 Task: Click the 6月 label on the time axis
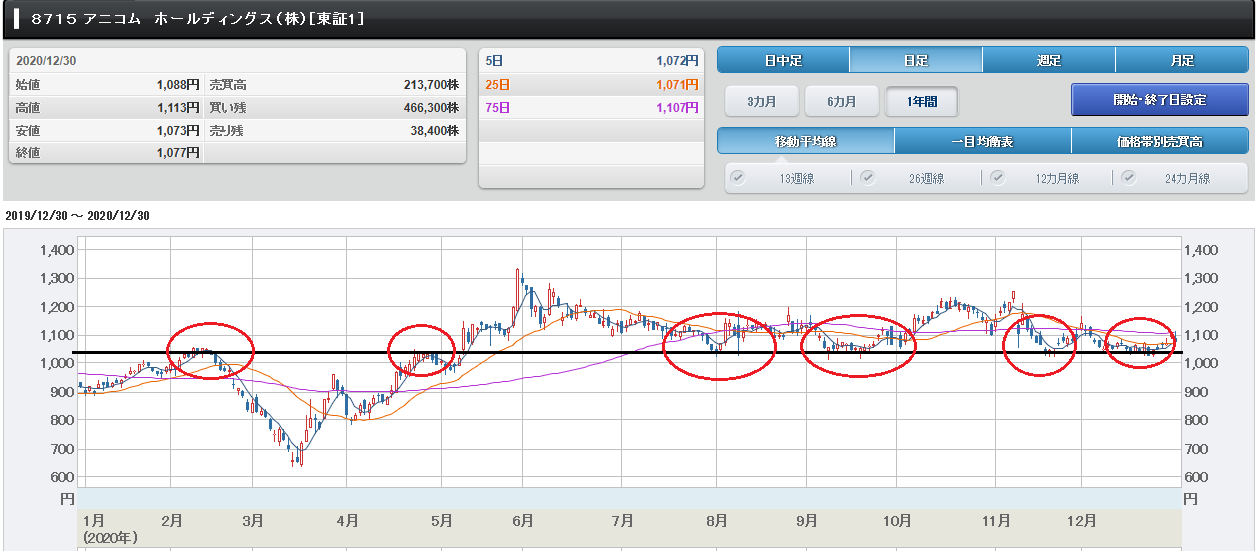(x=521, y=521)
